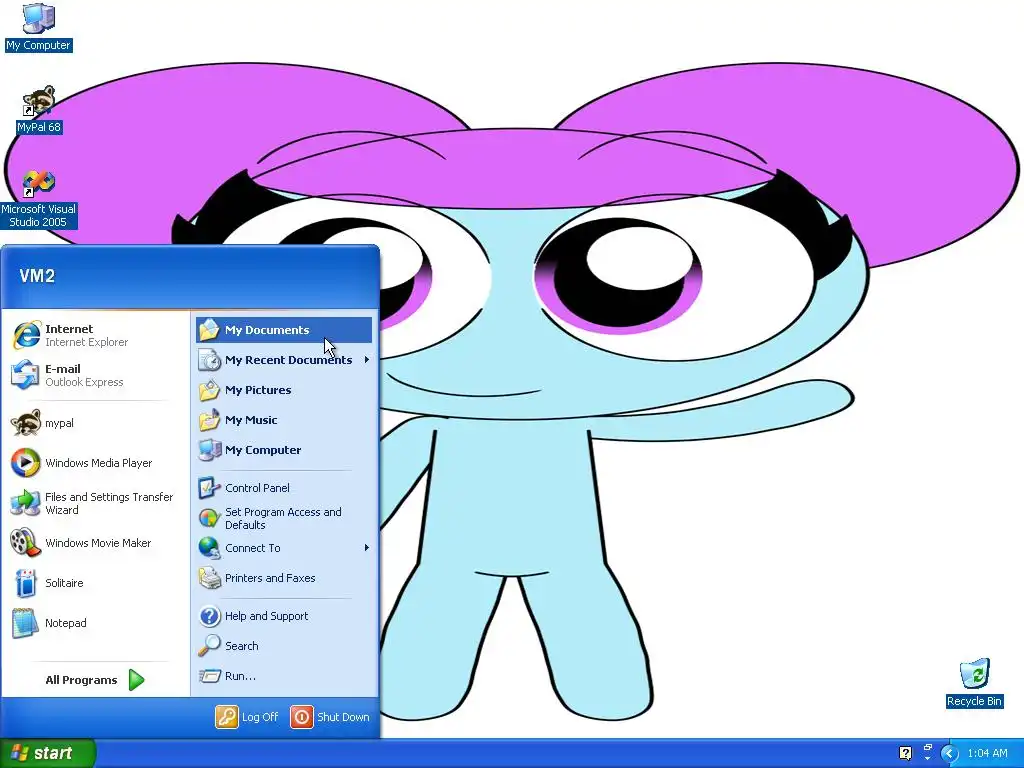Click the Start button
Image resolution: width=1024 pixels, height=768 pixels.
click(48, 754)
